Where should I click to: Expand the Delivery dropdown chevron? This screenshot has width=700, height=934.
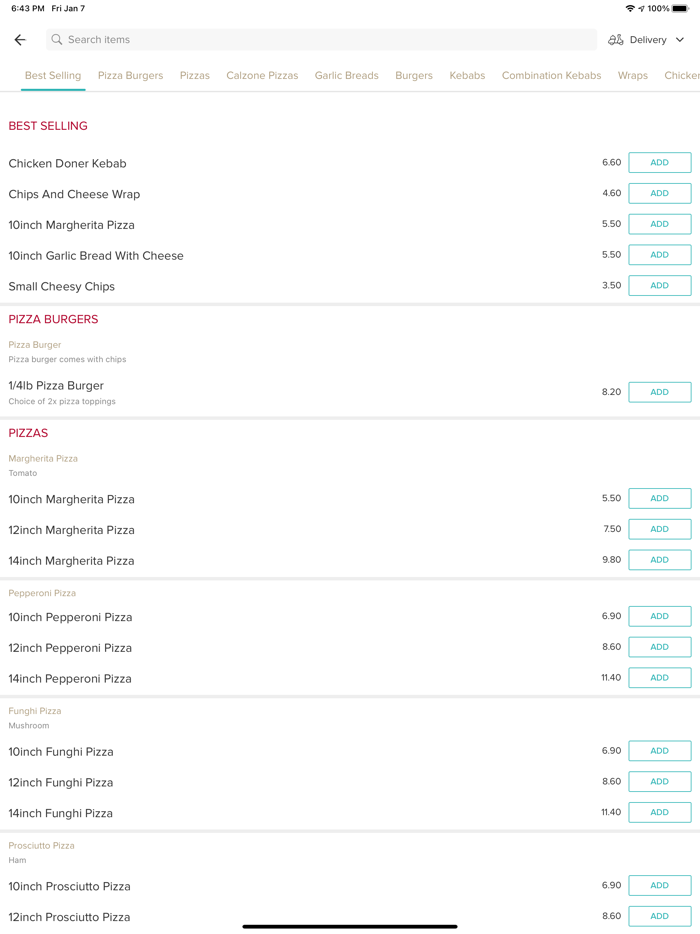pos(680,40)
